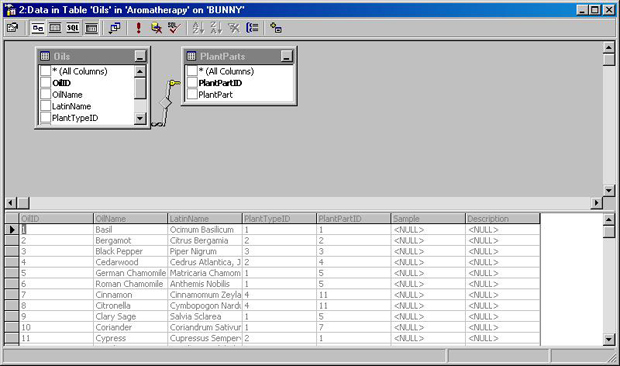Image resolution: width=620 pixels, height=366 pixels.
Task: Click the Verify SQL checkmark icon
Action: [x=174, y=28]
